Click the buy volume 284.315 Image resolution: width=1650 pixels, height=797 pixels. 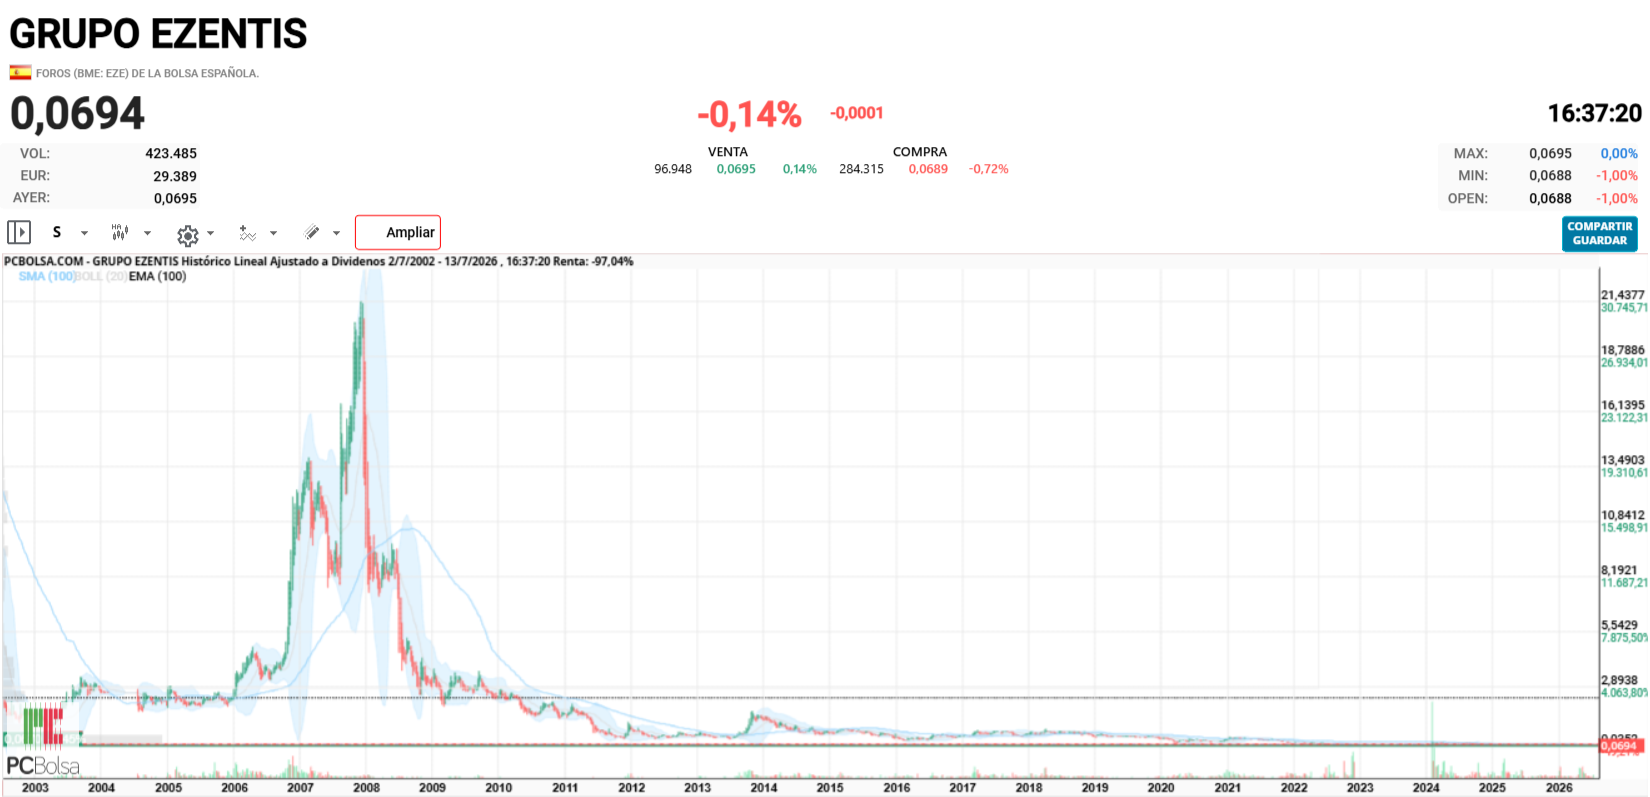[x=861, y=169]
